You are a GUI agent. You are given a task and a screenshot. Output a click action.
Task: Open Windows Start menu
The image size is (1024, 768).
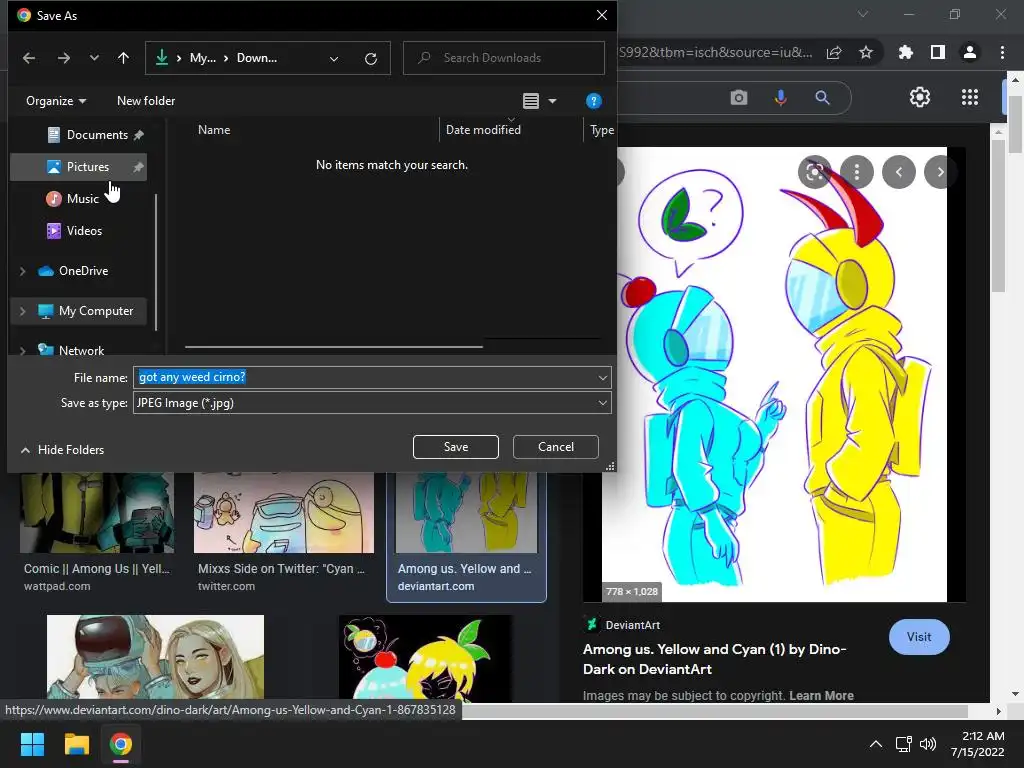[x=32, y=744]
